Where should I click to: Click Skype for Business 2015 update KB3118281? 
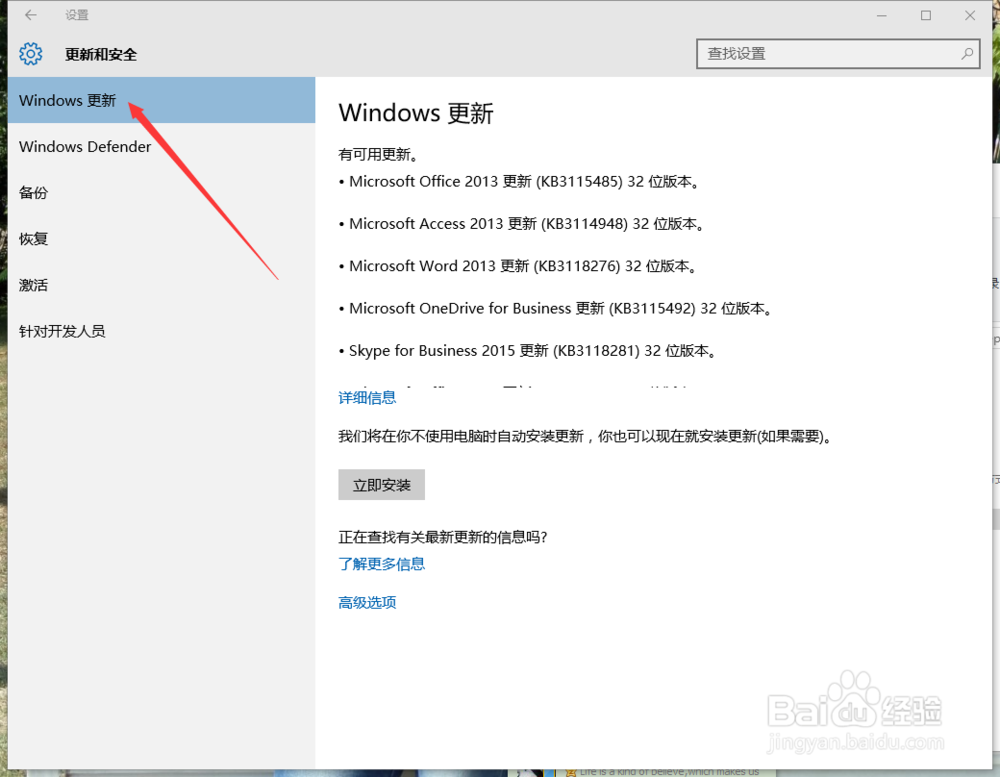click(x=527, y=351)
